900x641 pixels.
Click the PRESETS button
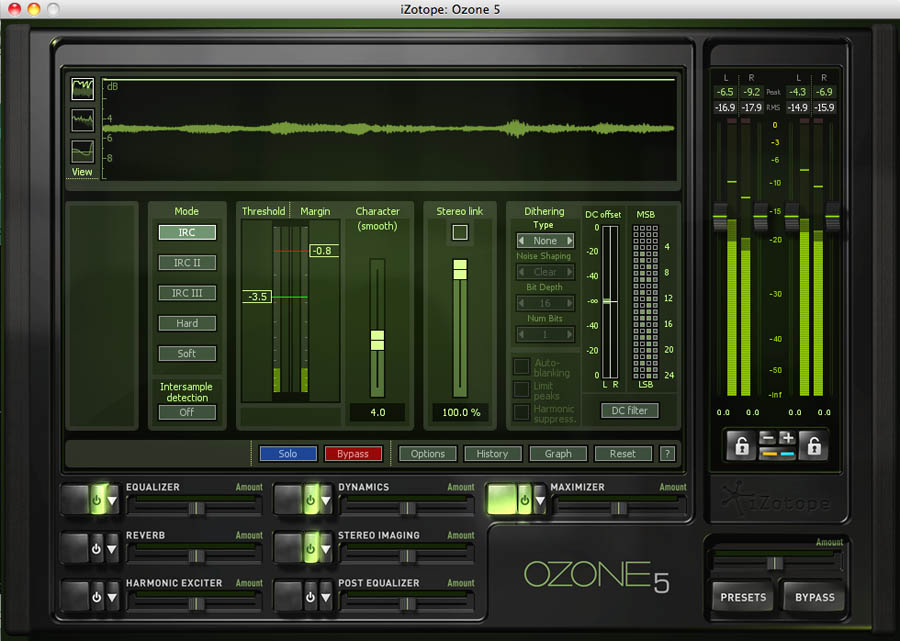[x=743, y=597]
